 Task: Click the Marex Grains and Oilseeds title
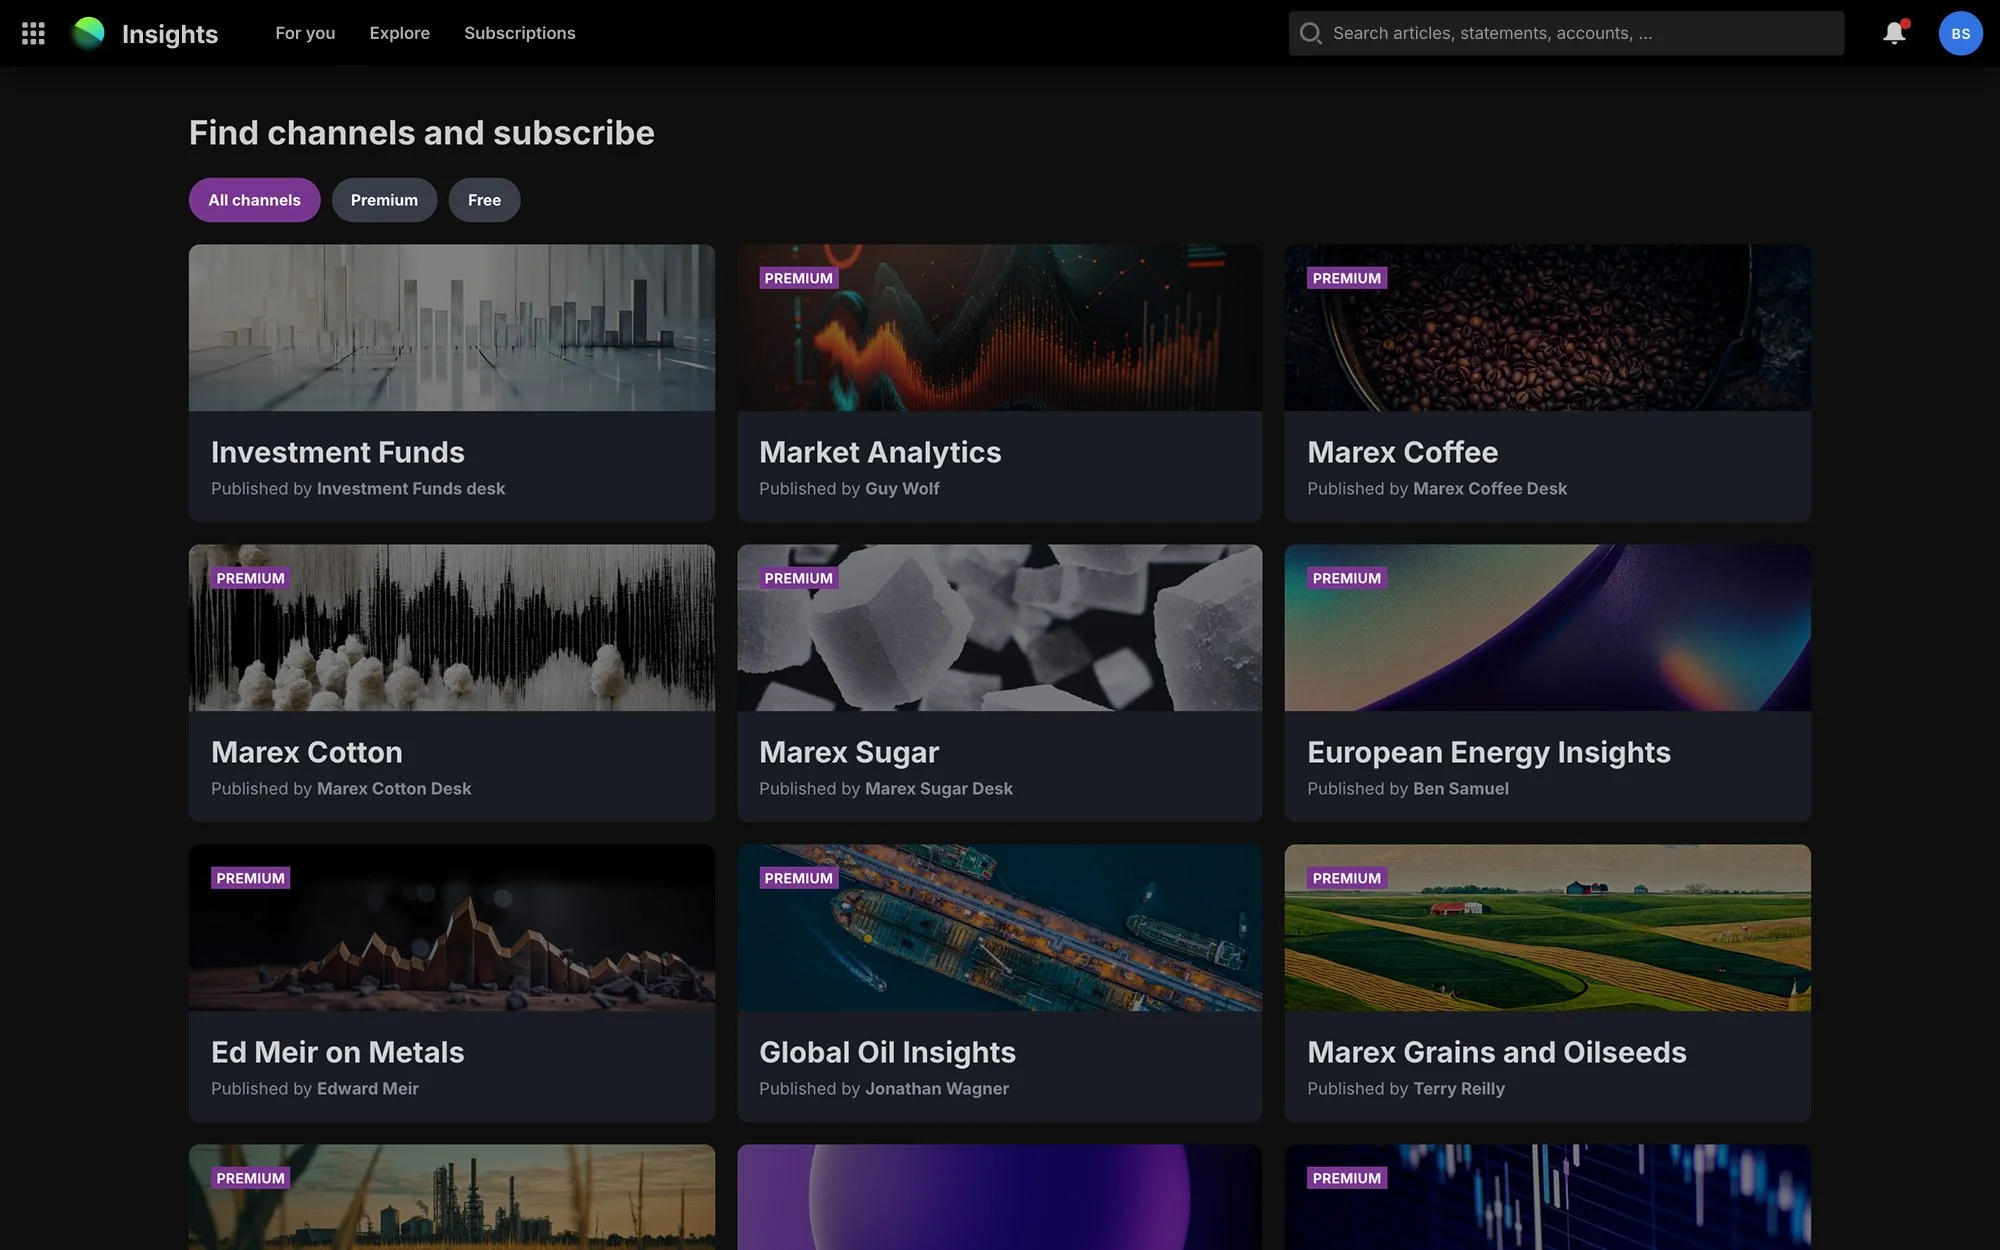pos(1497,1052)
